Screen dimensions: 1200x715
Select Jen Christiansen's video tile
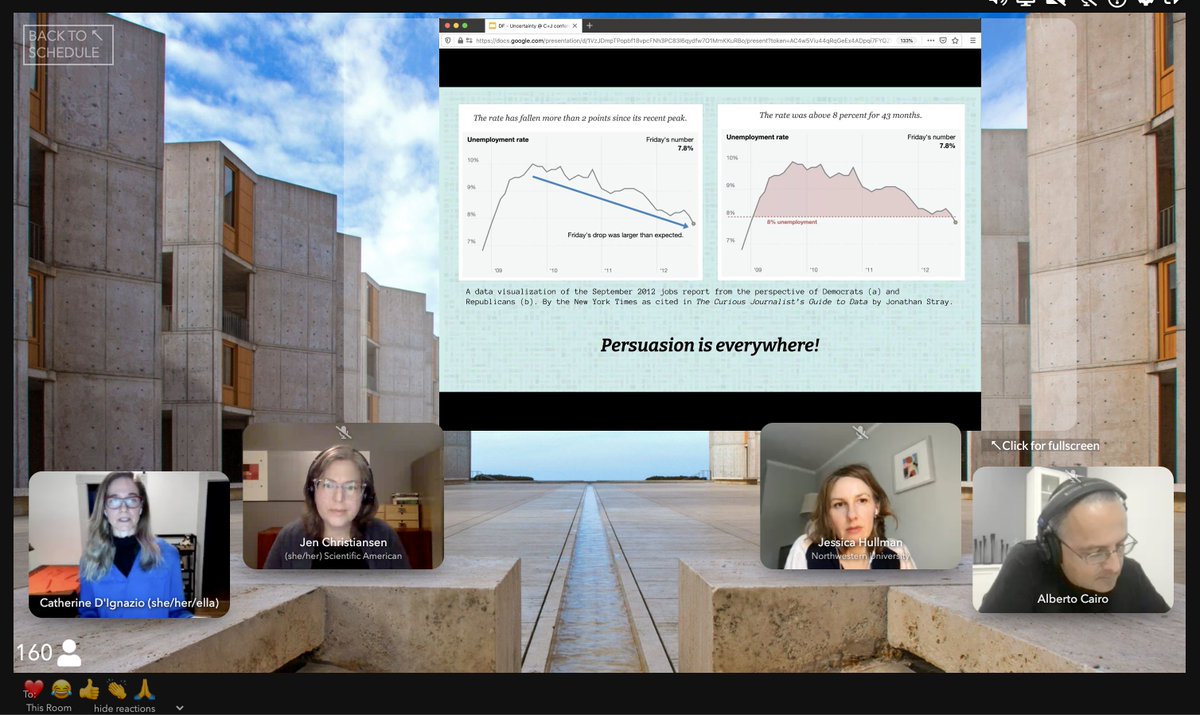click(x=343, y=496)
